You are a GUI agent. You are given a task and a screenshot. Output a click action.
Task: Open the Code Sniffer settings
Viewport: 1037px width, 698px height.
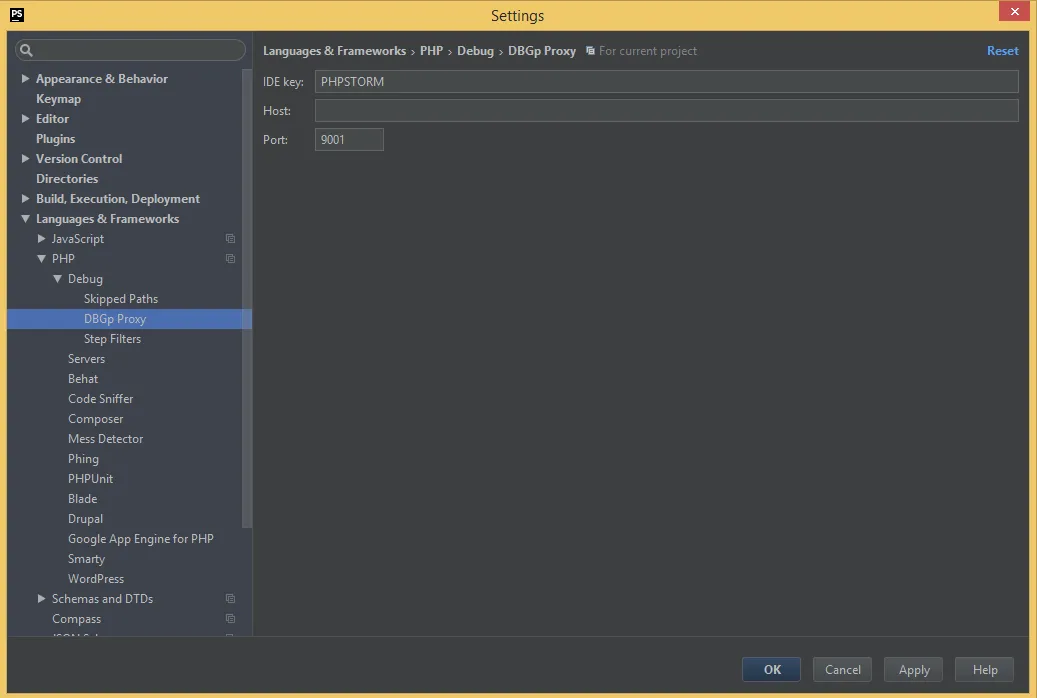[x=101, y=399]
